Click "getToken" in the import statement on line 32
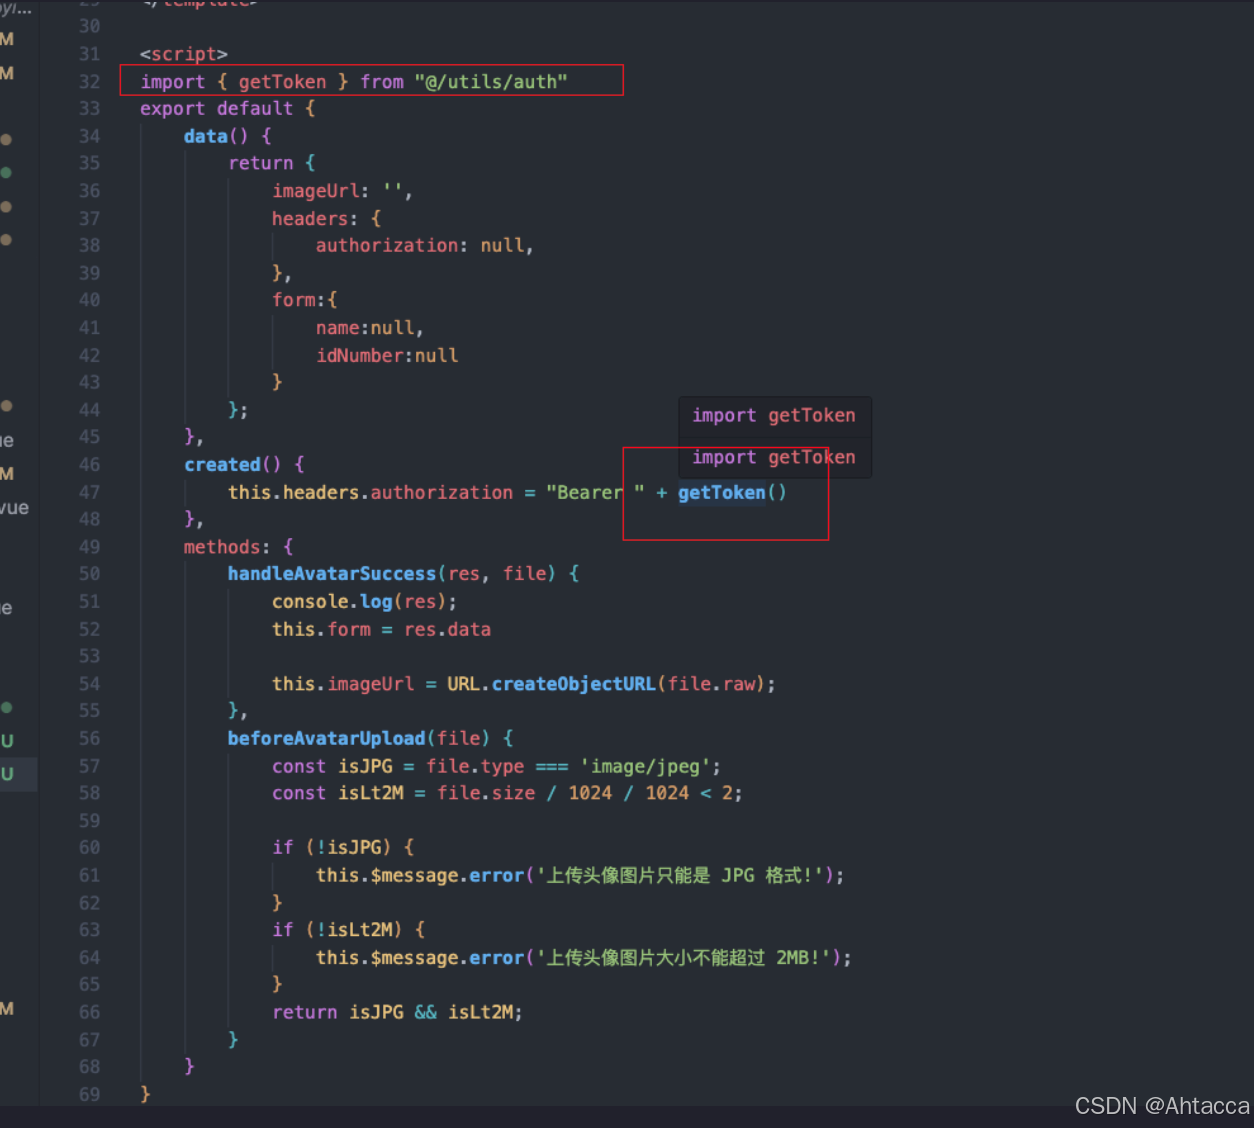 pyautogui.click(x=282, y=82)
